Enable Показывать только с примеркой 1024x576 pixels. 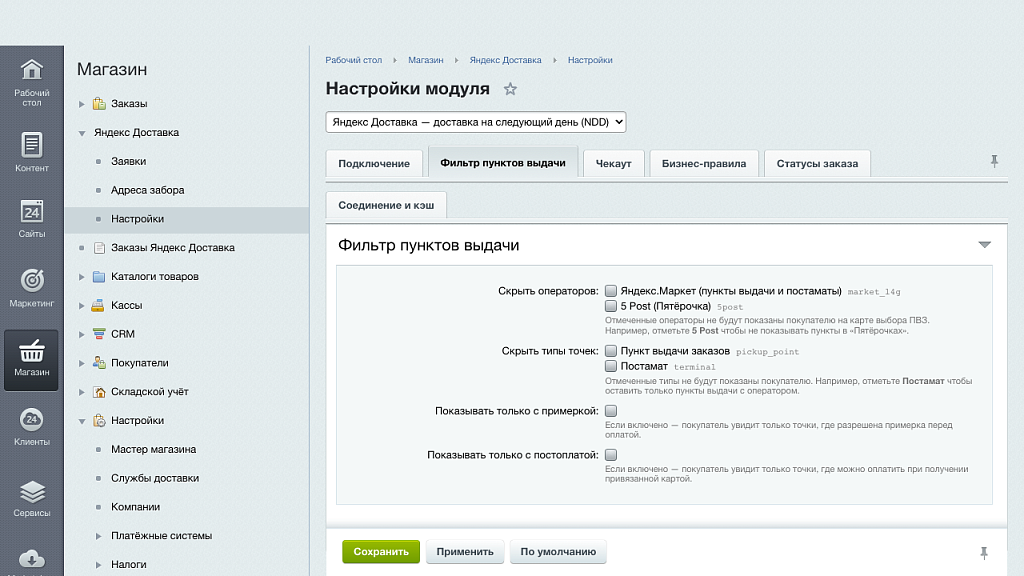[611, 411]
